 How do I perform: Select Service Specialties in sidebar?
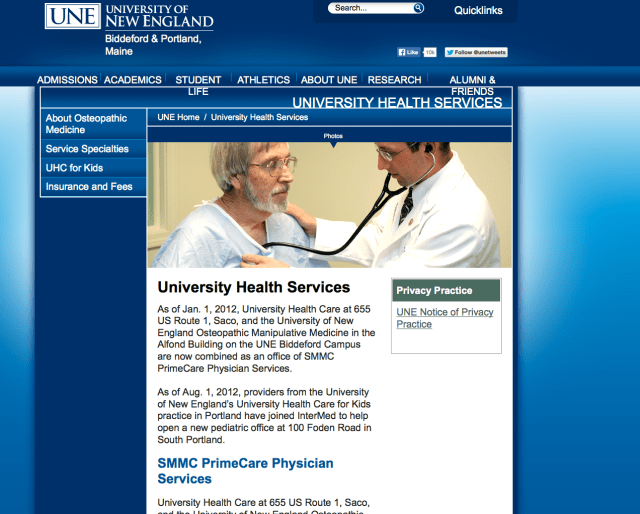coord(87,149)
